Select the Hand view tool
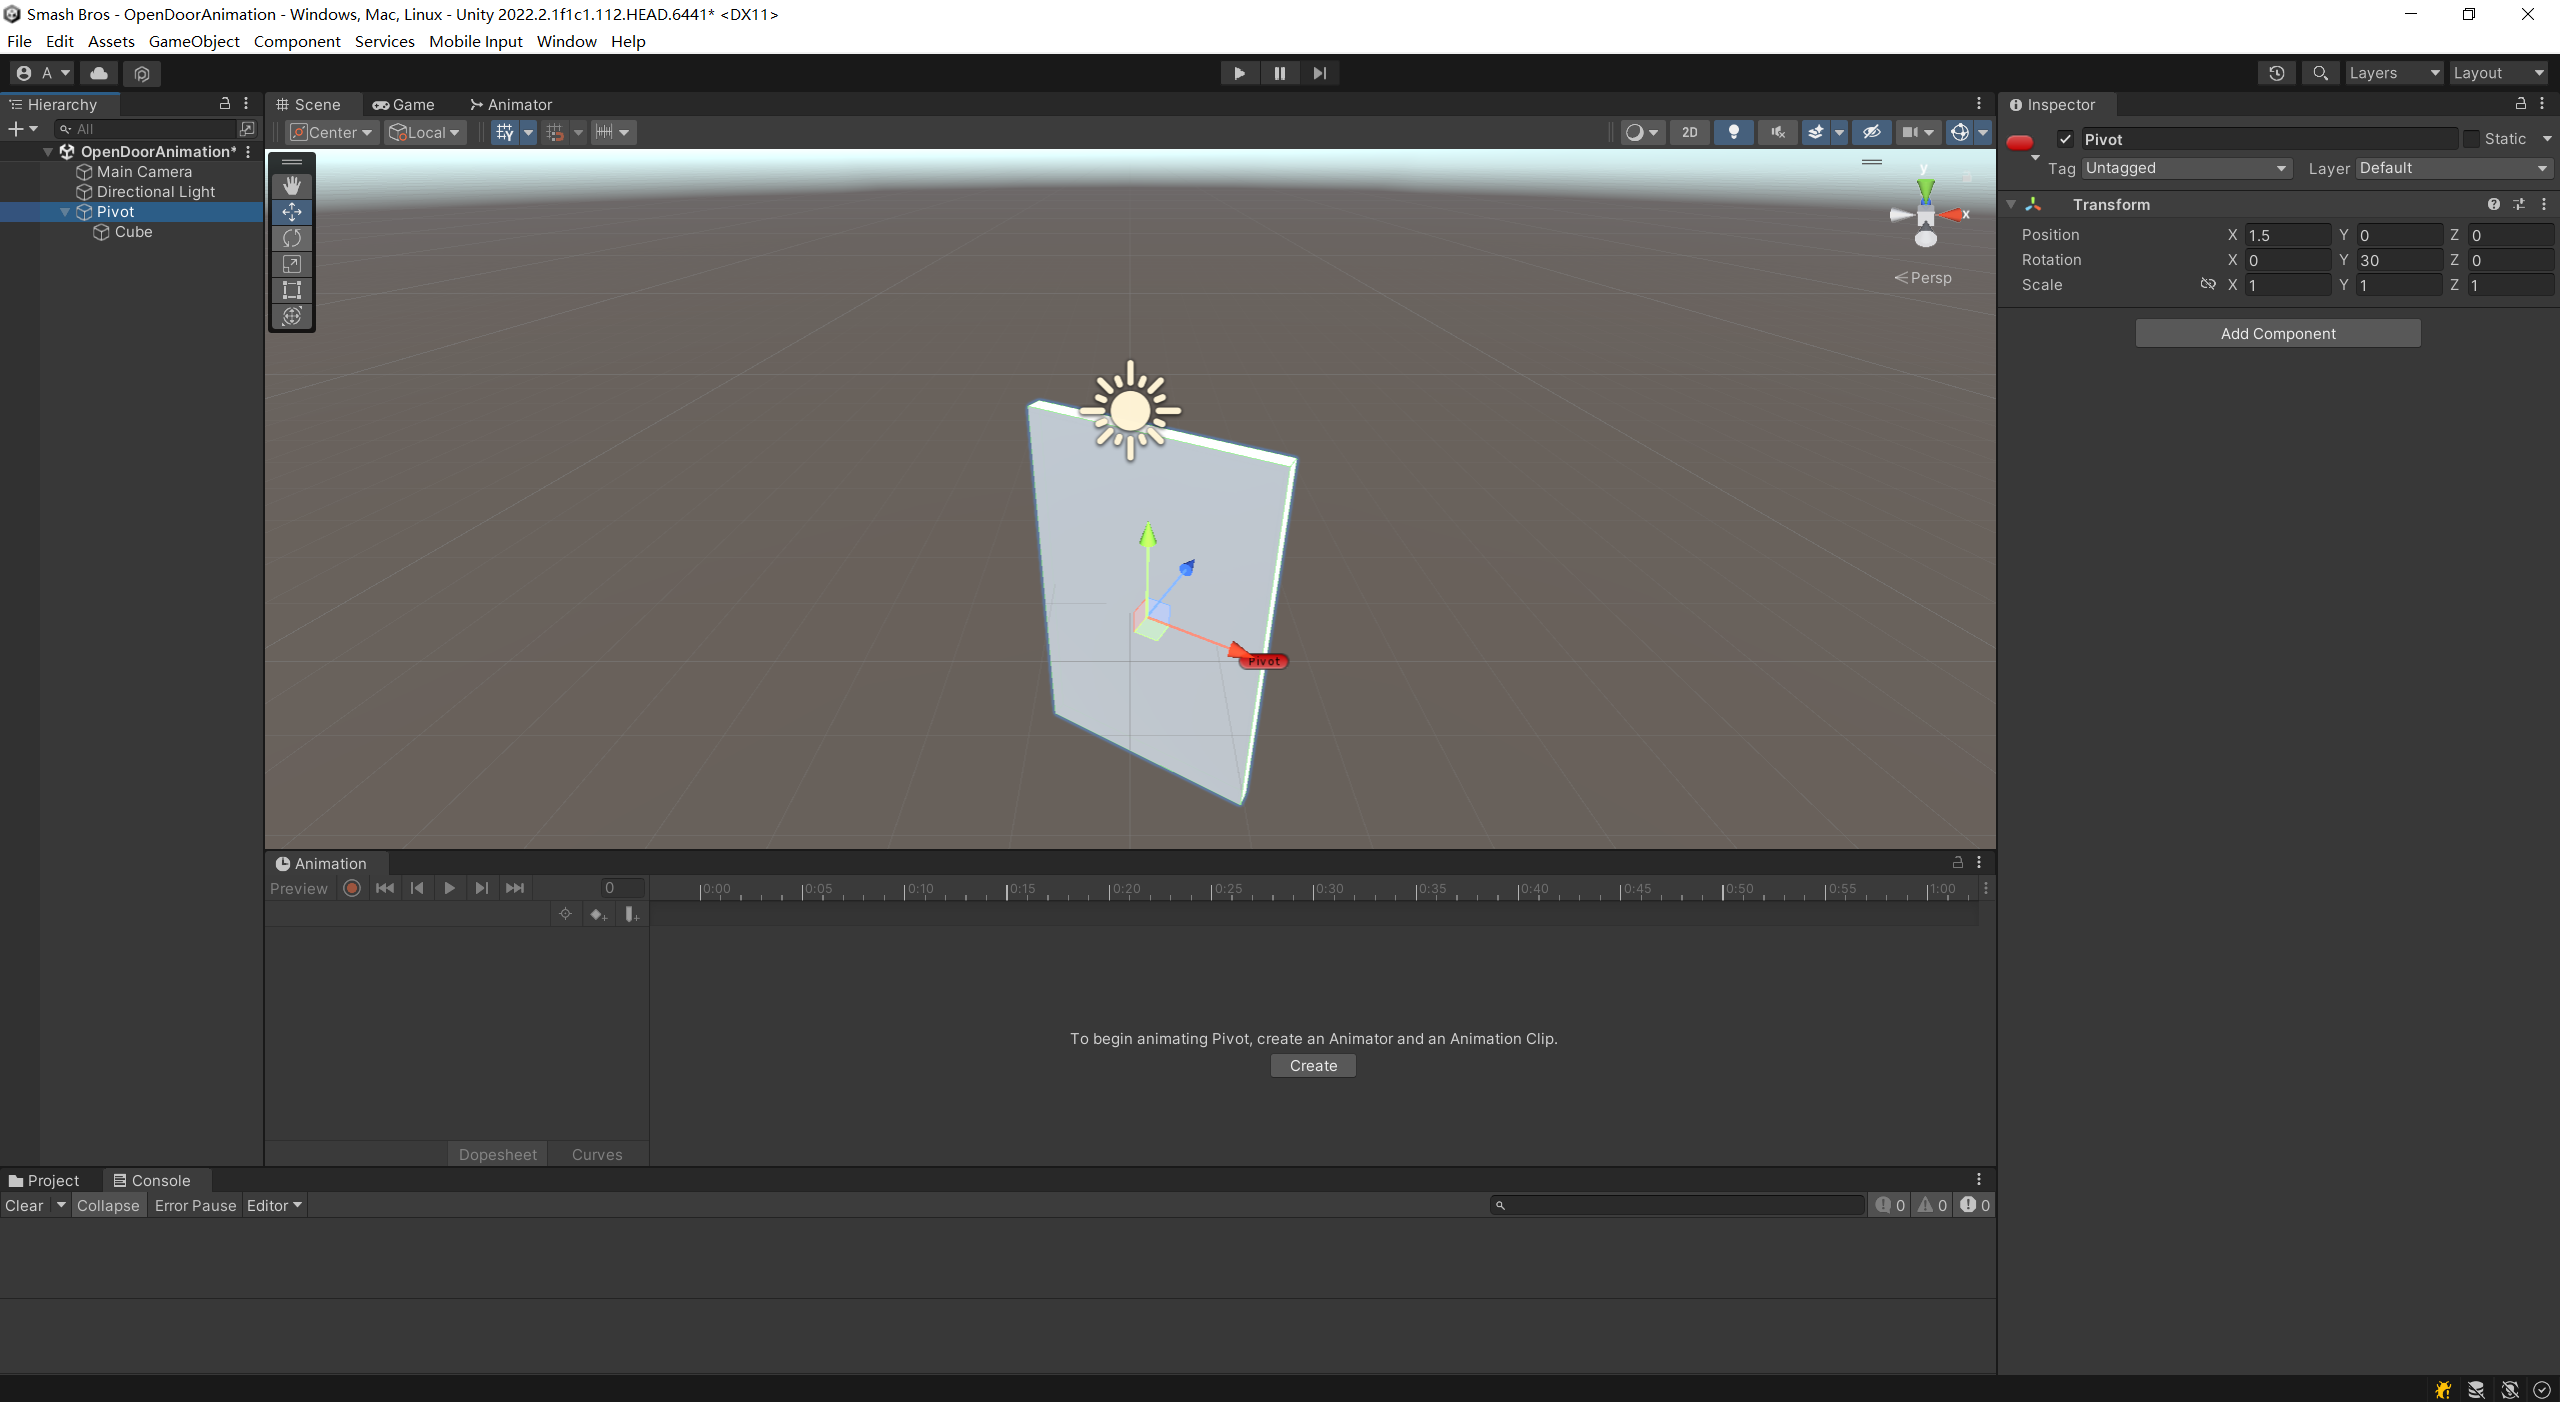The image size is (2560, 1402). (x=291, y=186)
